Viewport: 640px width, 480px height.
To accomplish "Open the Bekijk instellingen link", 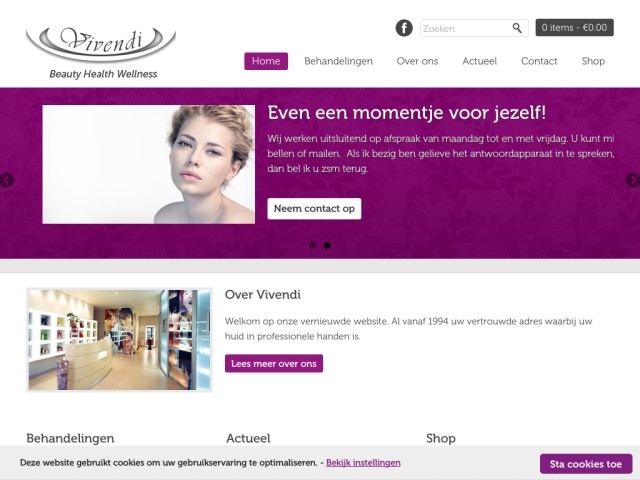I will [x=363, y=463].
